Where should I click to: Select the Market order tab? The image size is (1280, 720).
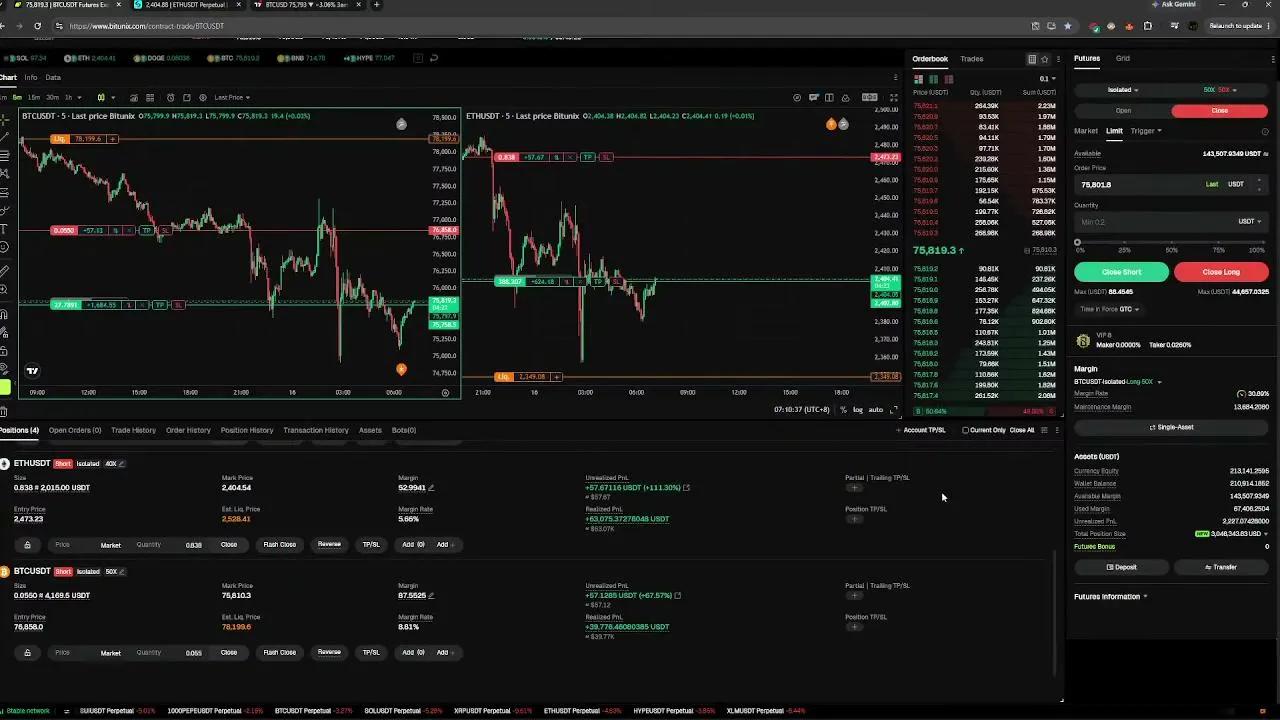(x=1086, y=131)
